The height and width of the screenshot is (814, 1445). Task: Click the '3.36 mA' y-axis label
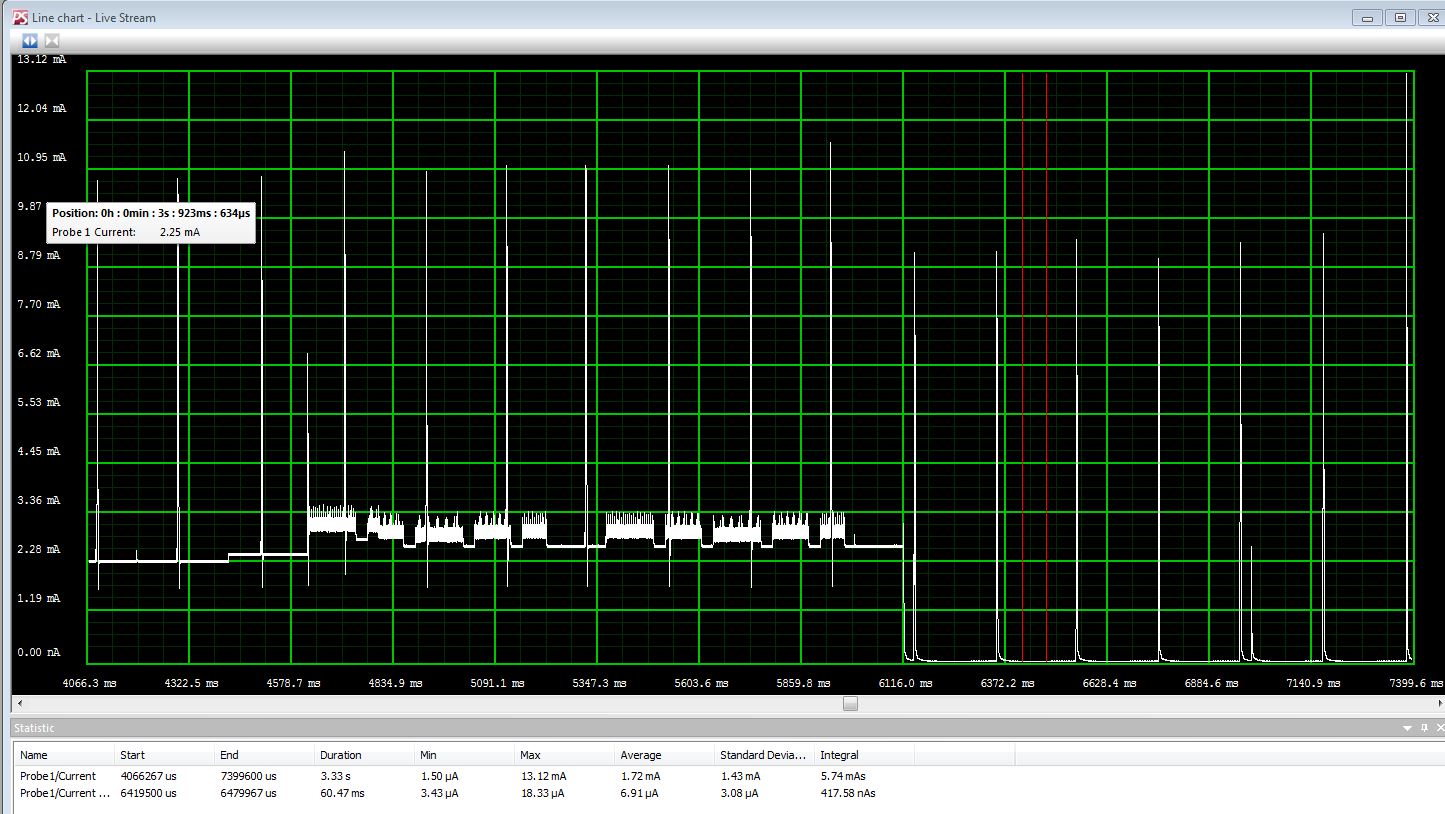click(x=39, y=500)
